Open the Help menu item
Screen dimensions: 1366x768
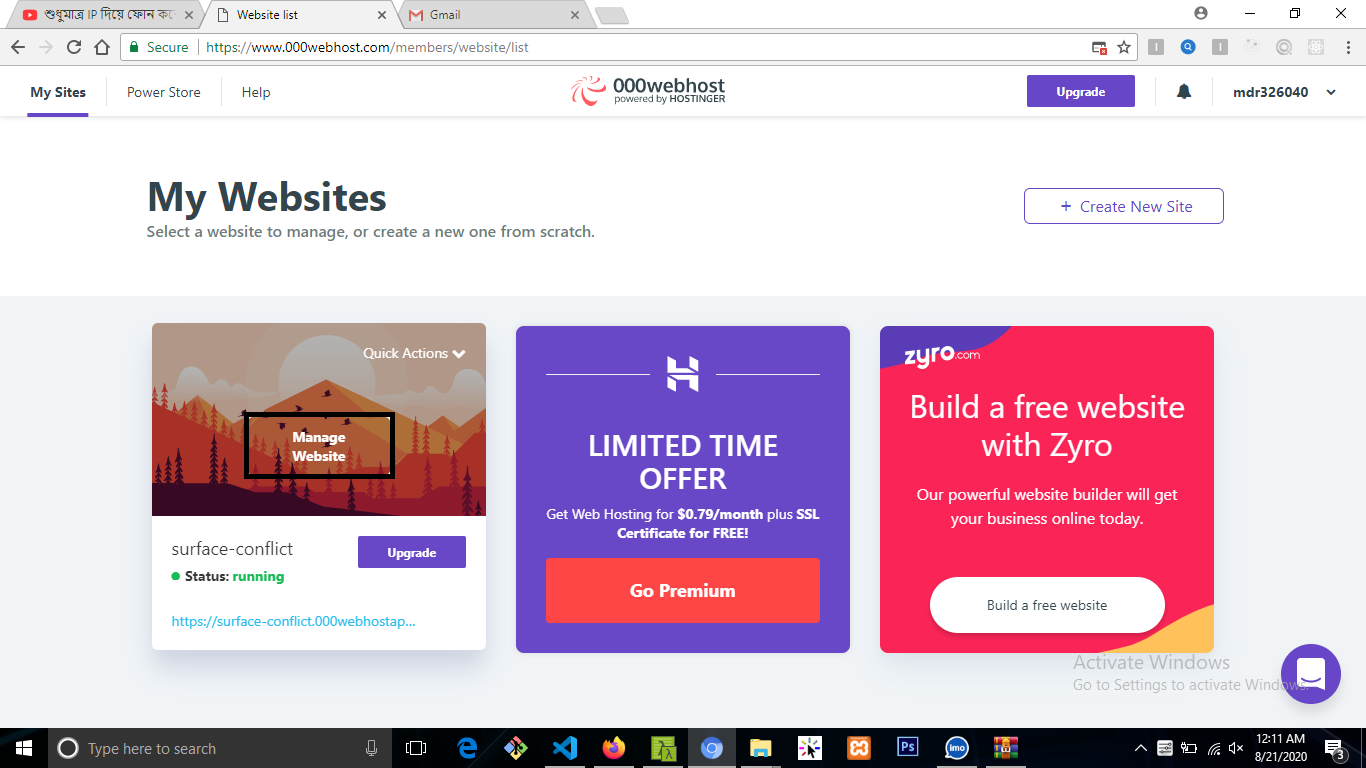(x=256, y=92)
